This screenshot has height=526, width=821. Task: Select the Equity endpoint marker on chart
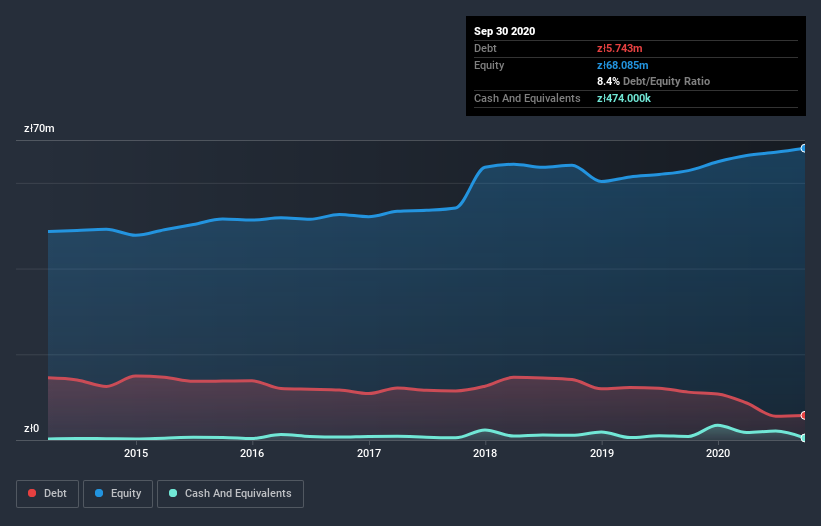(x=804, y=149)
